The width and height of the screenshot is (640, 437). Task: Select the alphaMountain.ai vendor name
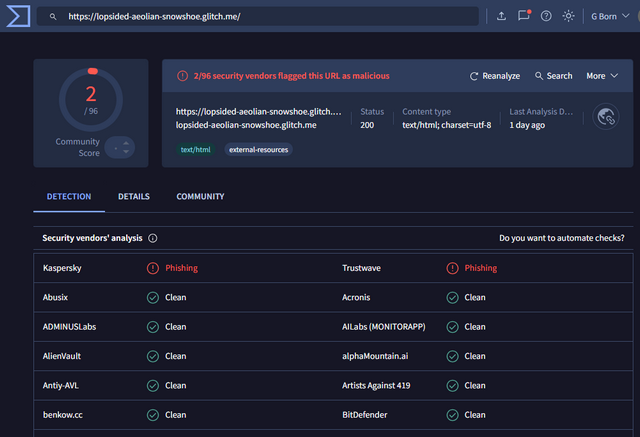[x=375, y=356]
